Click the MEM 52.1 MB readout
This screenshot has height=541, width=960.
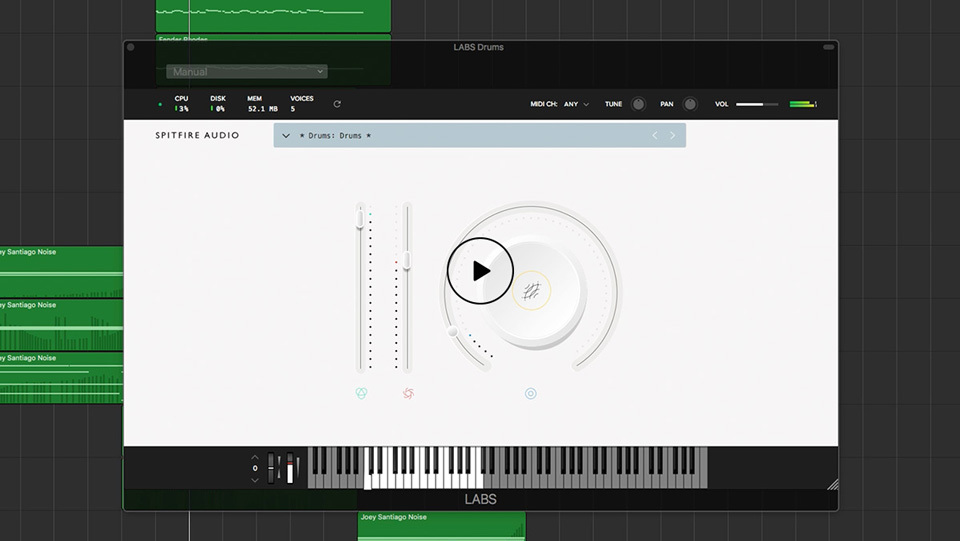(x=262, y=103)
